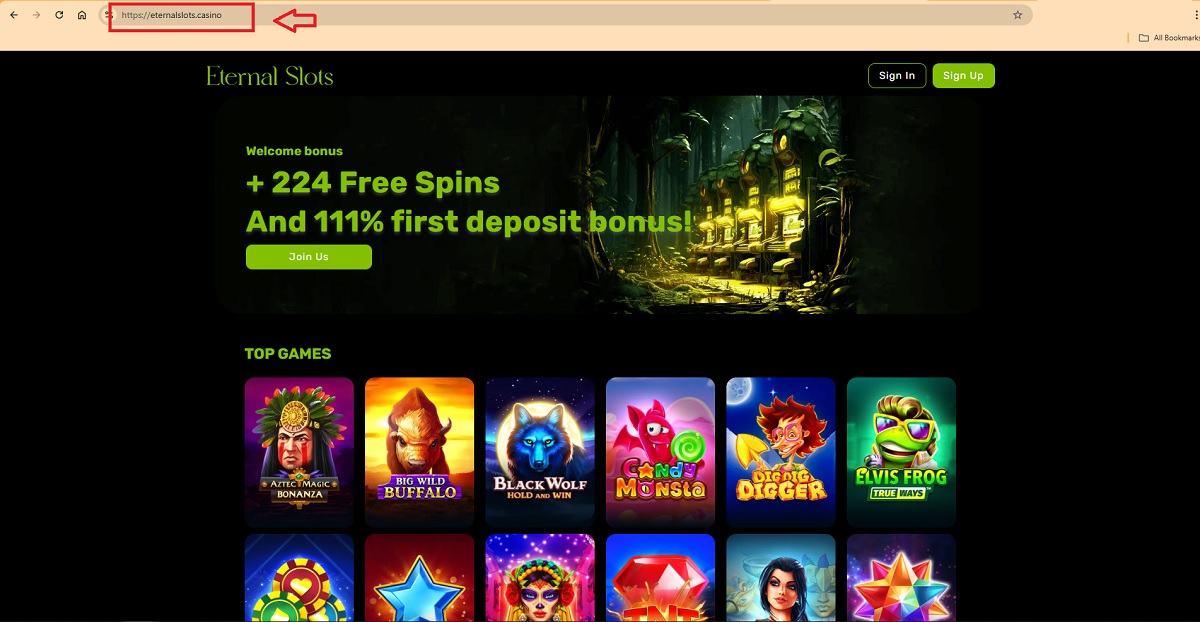The image size is (1200, 622).
Task: Click the browser back arrow
Action: (13, 15)
